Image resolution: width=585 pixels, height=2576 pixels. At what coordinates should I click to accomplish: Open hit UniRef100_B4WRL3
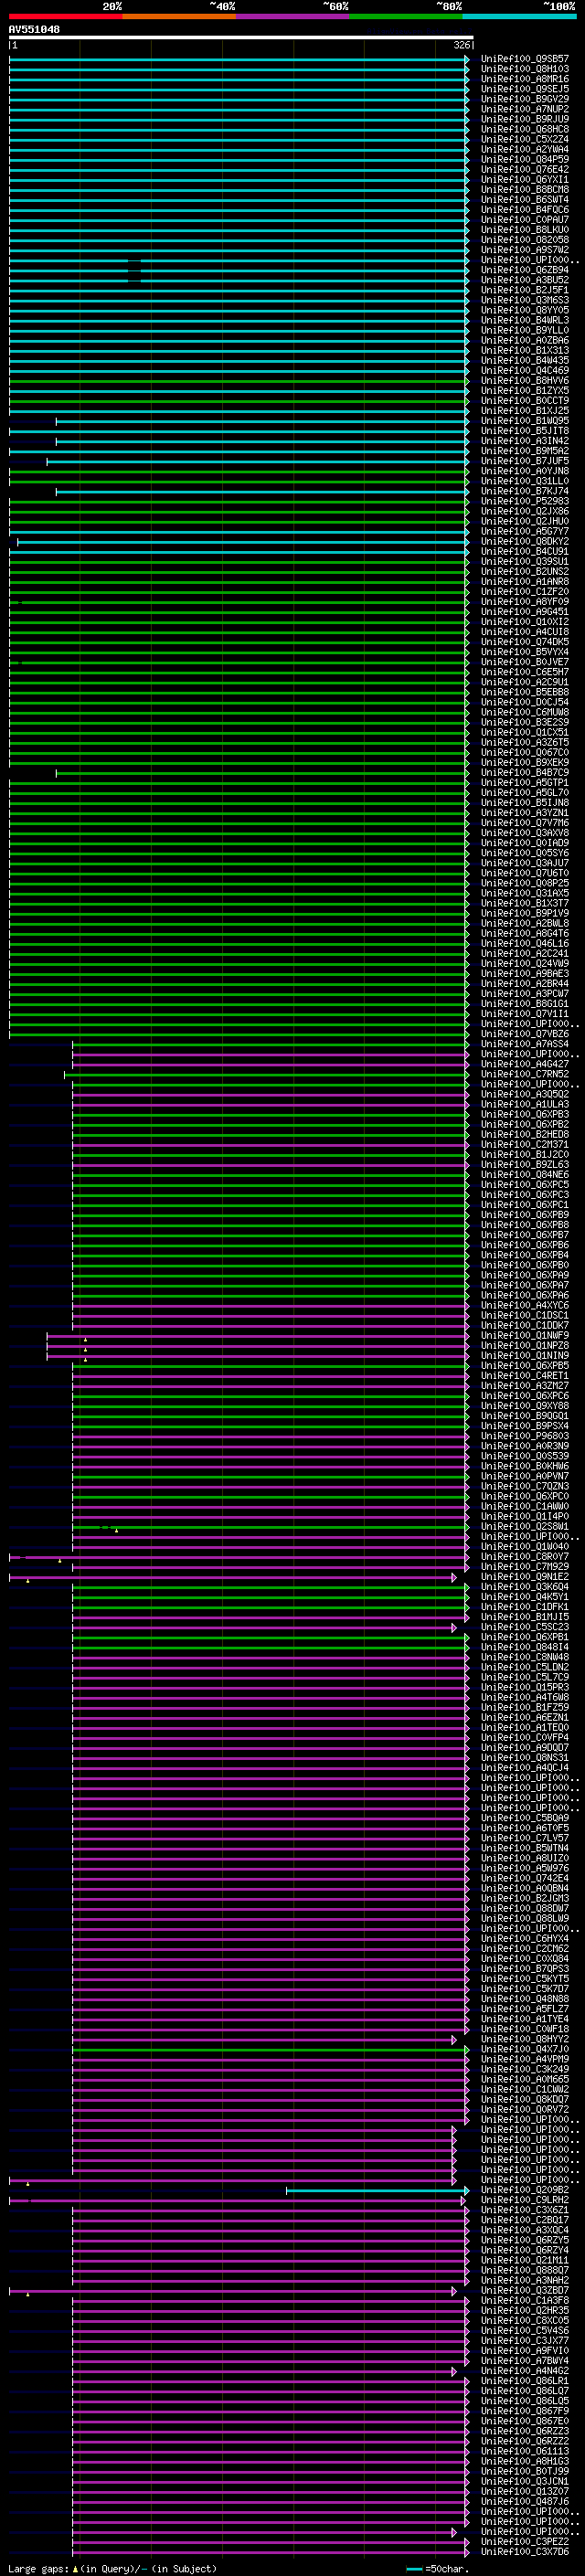[x=525, y=320]
